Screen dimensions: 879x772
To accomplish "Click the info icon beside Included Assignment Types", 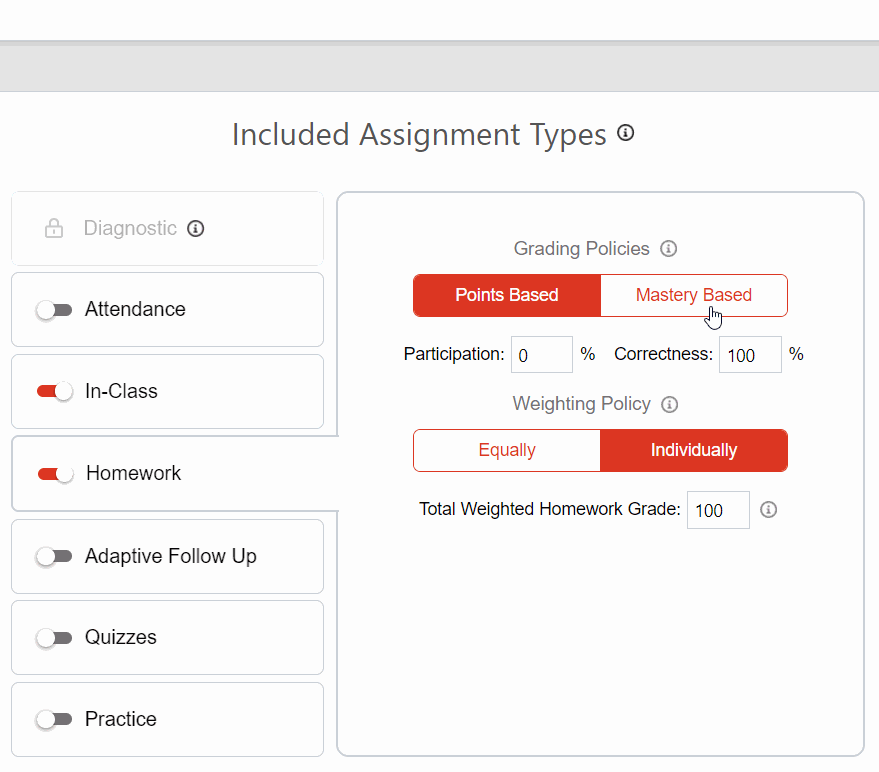I will coord(625,132).
